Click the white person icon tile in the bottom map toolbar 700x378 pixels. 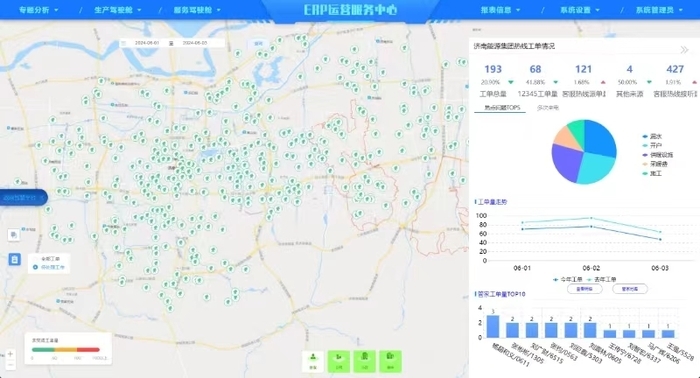point(313,361)
